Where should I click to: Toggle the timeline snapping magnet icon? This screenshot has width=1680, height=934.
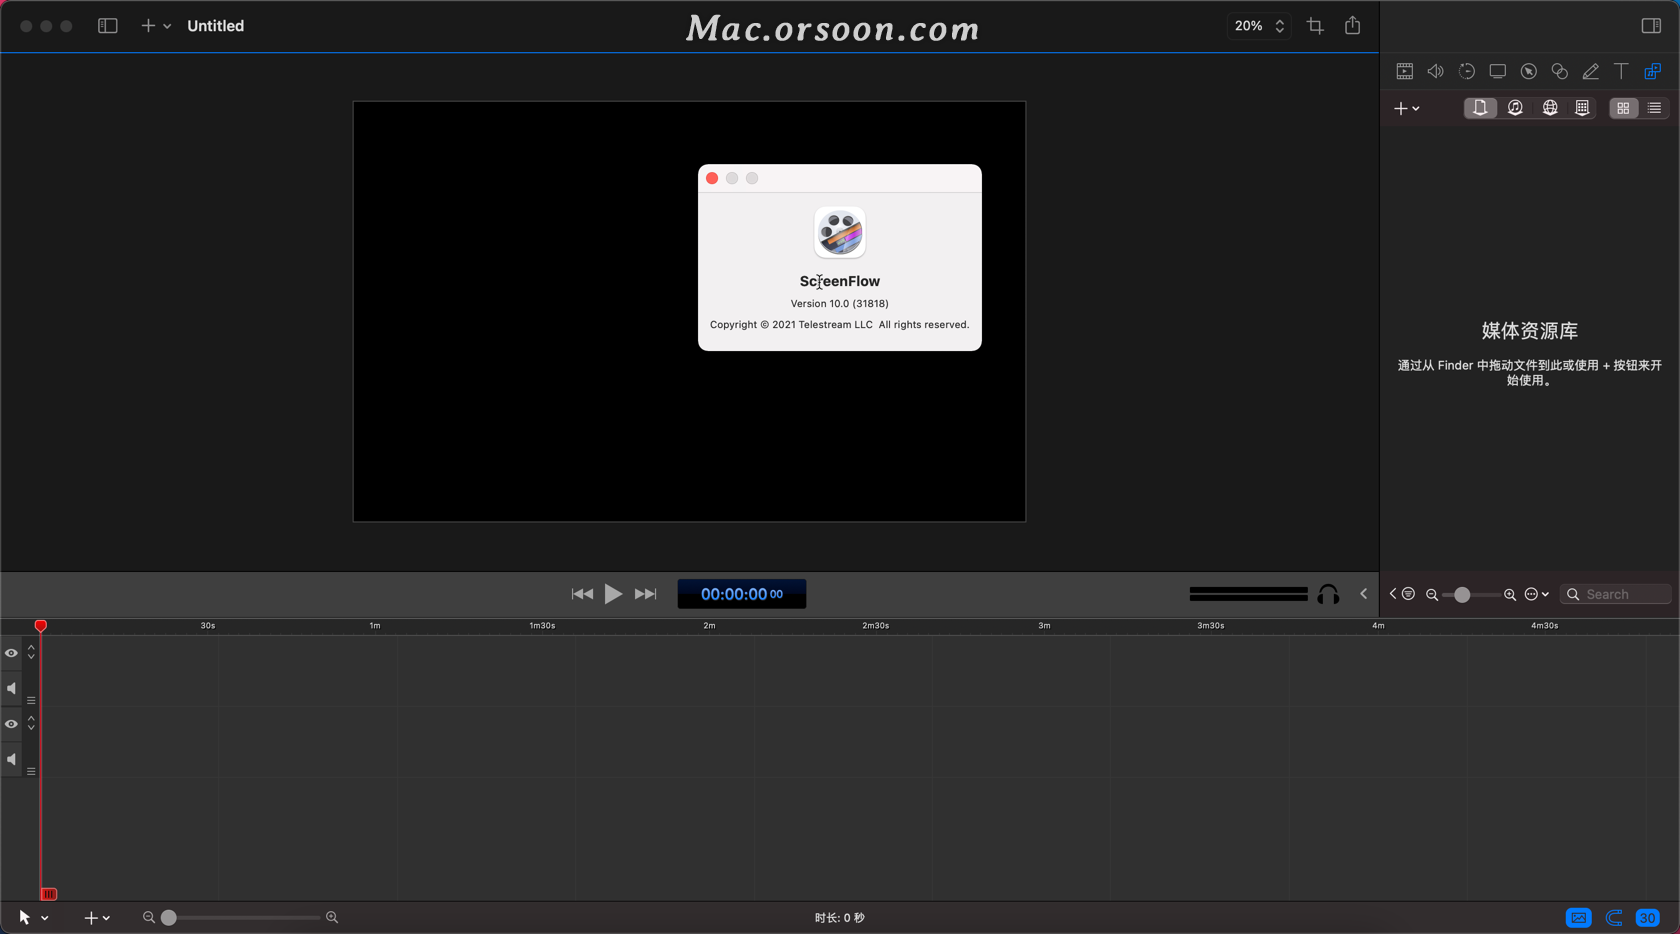tap(1614, 917)
